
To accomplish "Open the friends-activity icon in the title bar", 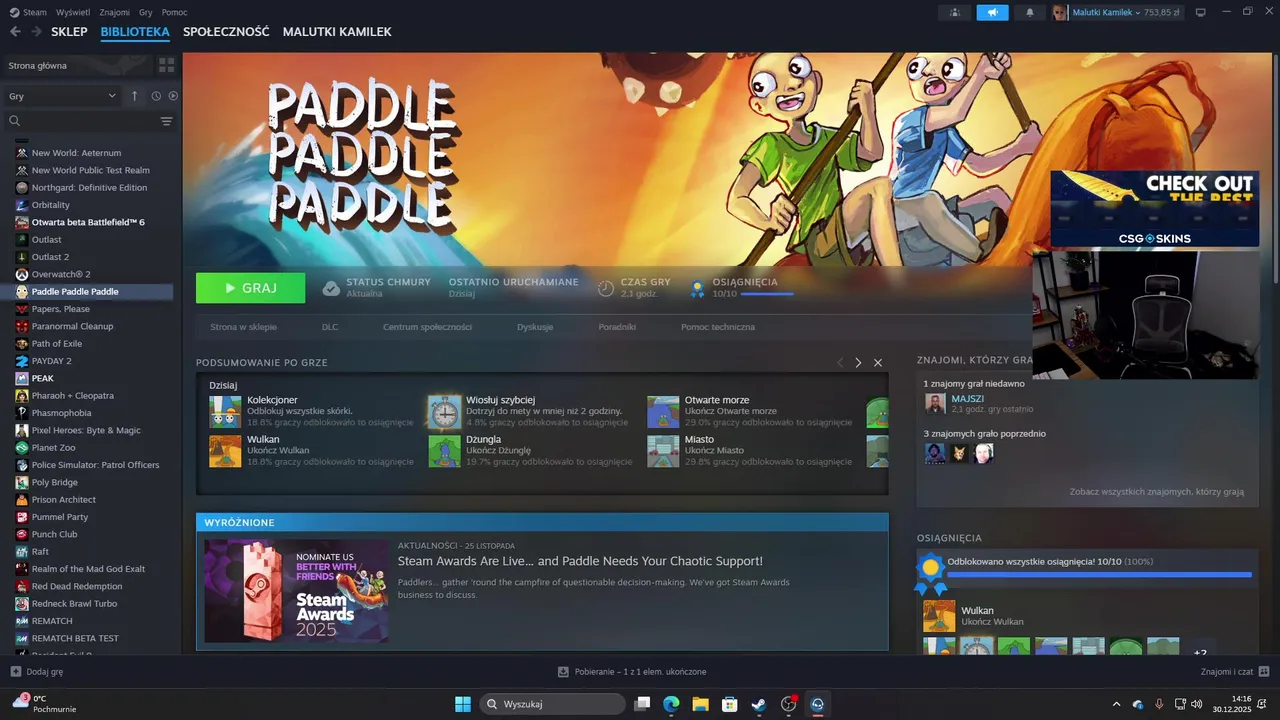I will tap(954, 13).
